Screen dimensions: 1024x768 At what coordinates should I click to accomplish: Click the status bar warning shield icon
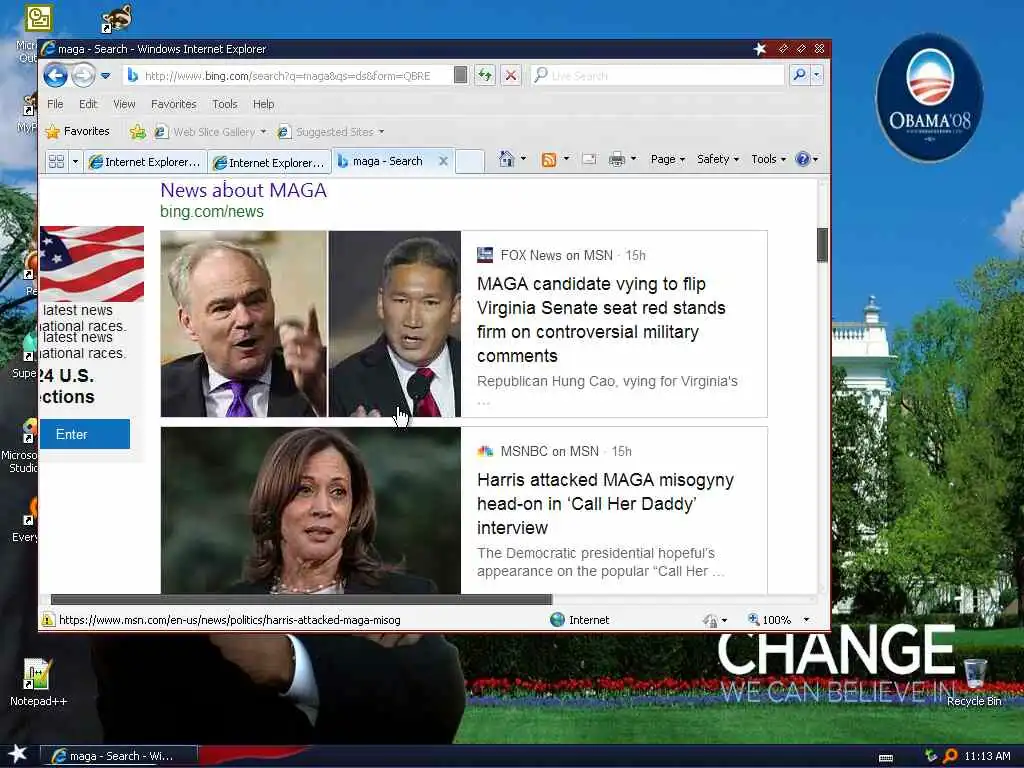pos(48,620)
